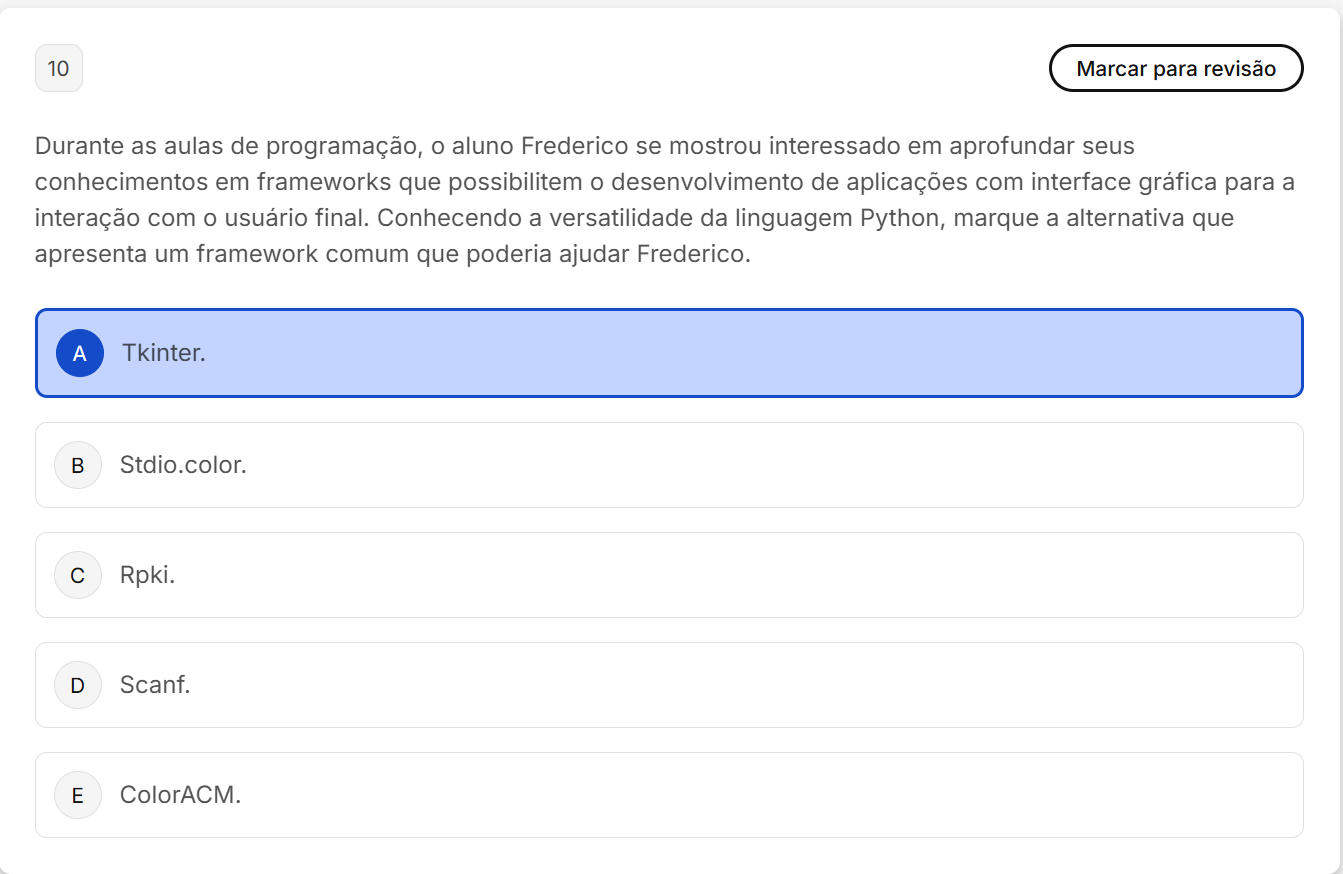Select the Scanf answer text
This screenshot has height=874, width=1343.
tap(155, 685)
